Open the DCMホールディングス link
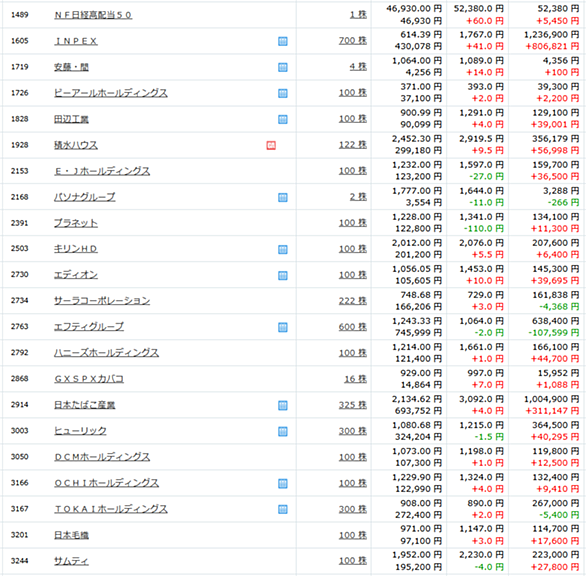Screen dimensions: 586x576 (x=102, y=457)
